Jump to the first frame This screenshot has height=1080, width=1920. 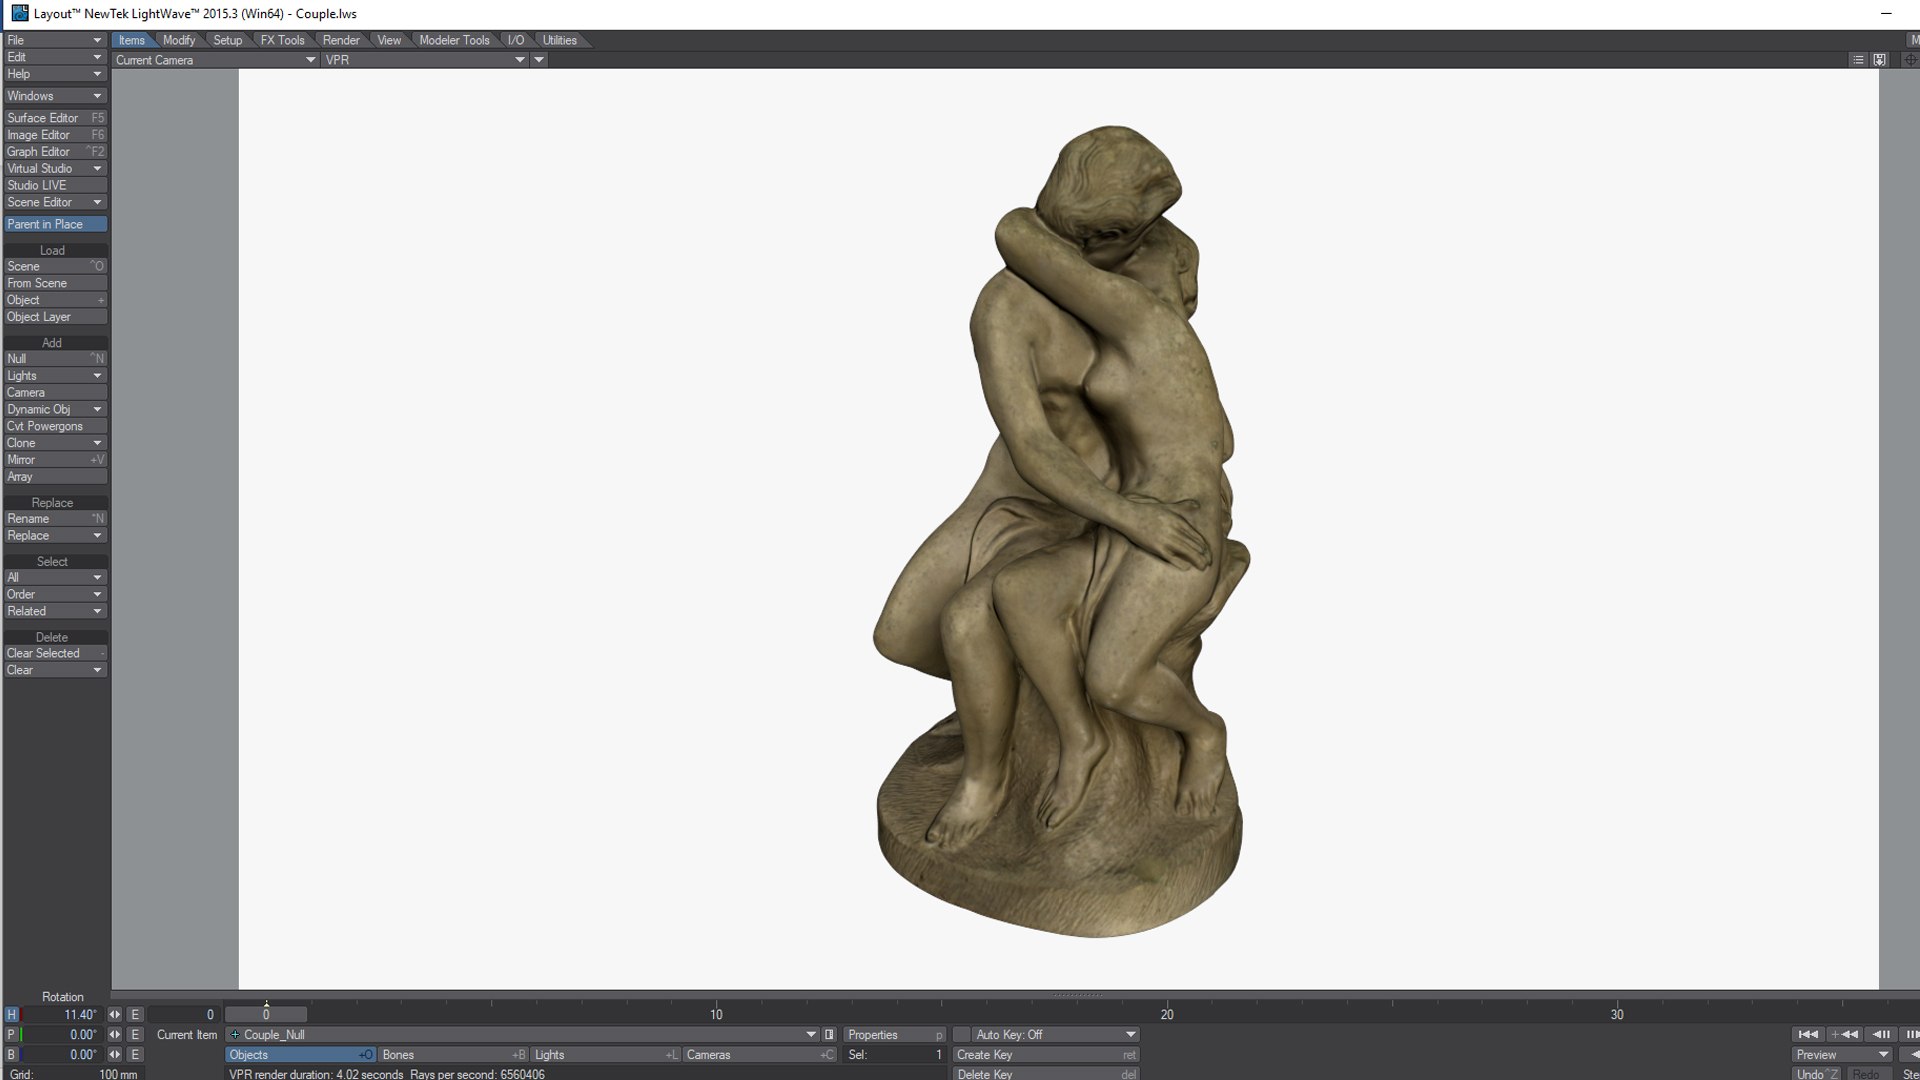point(1807,1034)
